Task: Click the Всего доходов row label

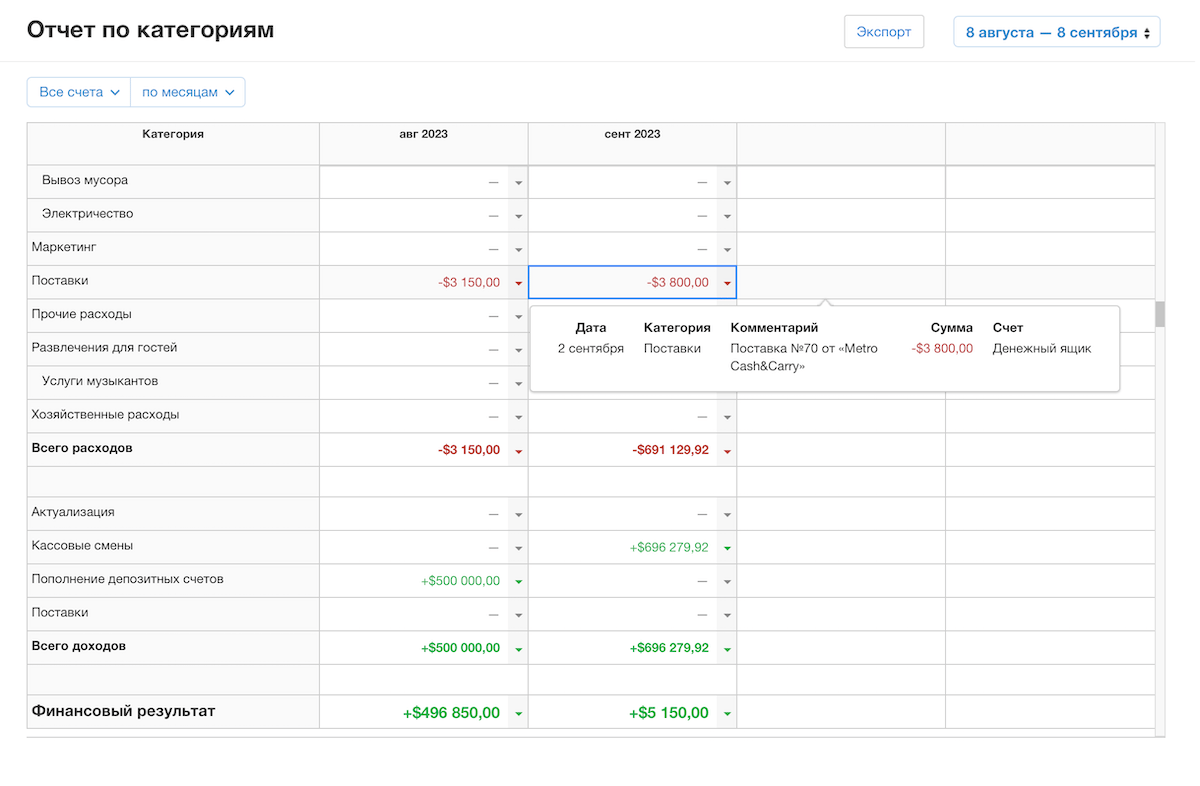Action: [x=79, y=647]
